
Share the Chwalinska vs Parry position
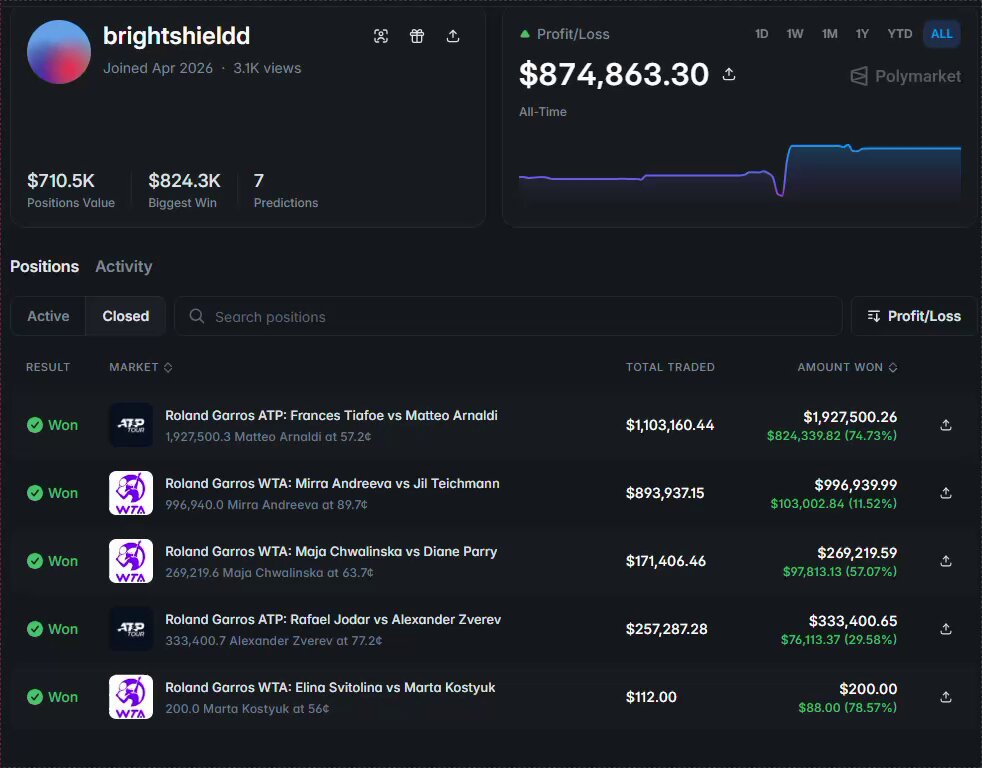click(946, 561)
